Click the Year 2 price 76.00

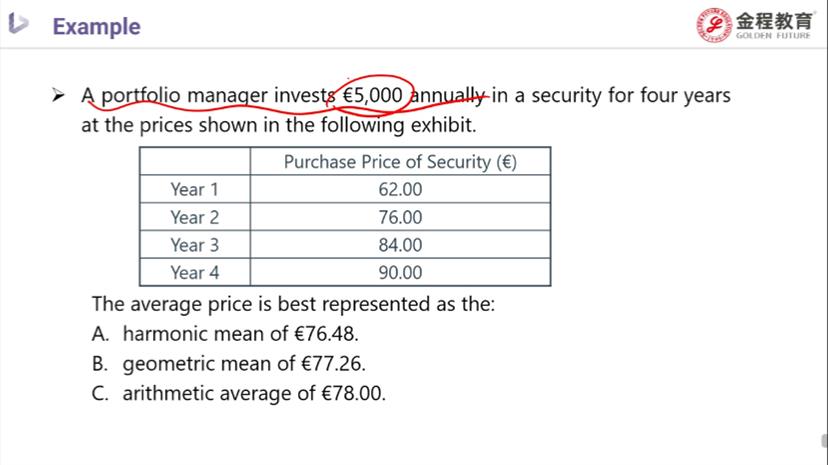coord(400,217)
